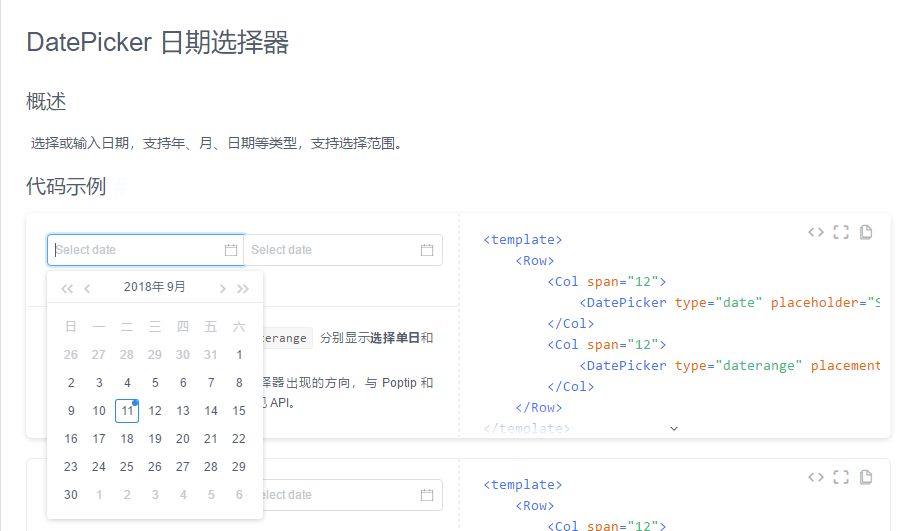Screen dimensions: 908x531
Task: Click calendar icon in daterange input
Action: pyautogui.click(x=427, y=250)
